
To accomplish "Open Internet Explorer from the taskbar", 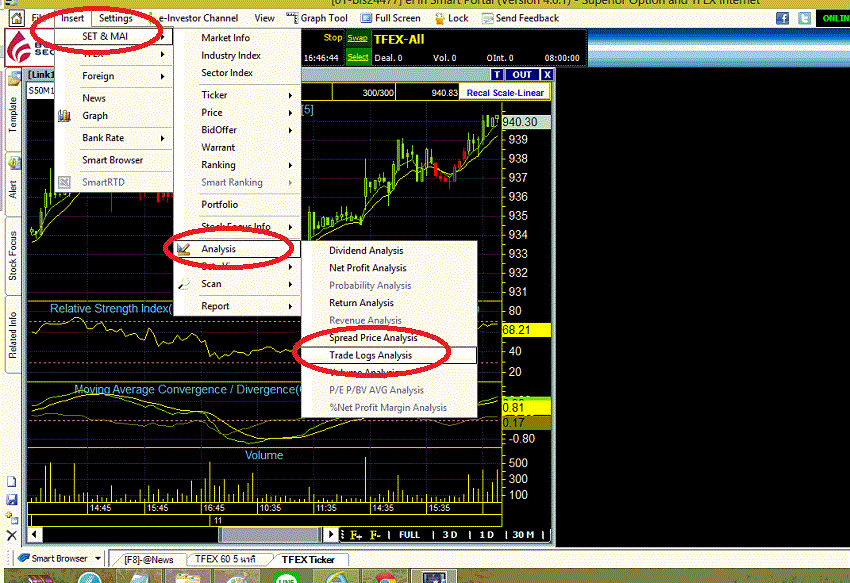I will tap(335, 577).
